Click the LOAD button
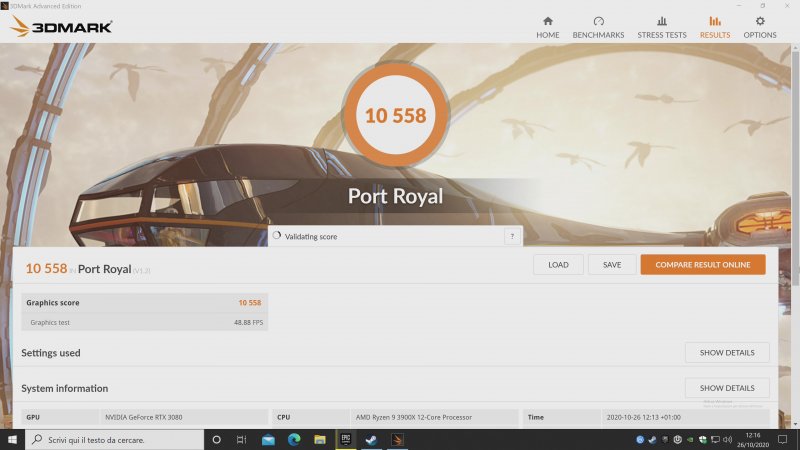Screen dimensions: 800x450 point(558,265)
